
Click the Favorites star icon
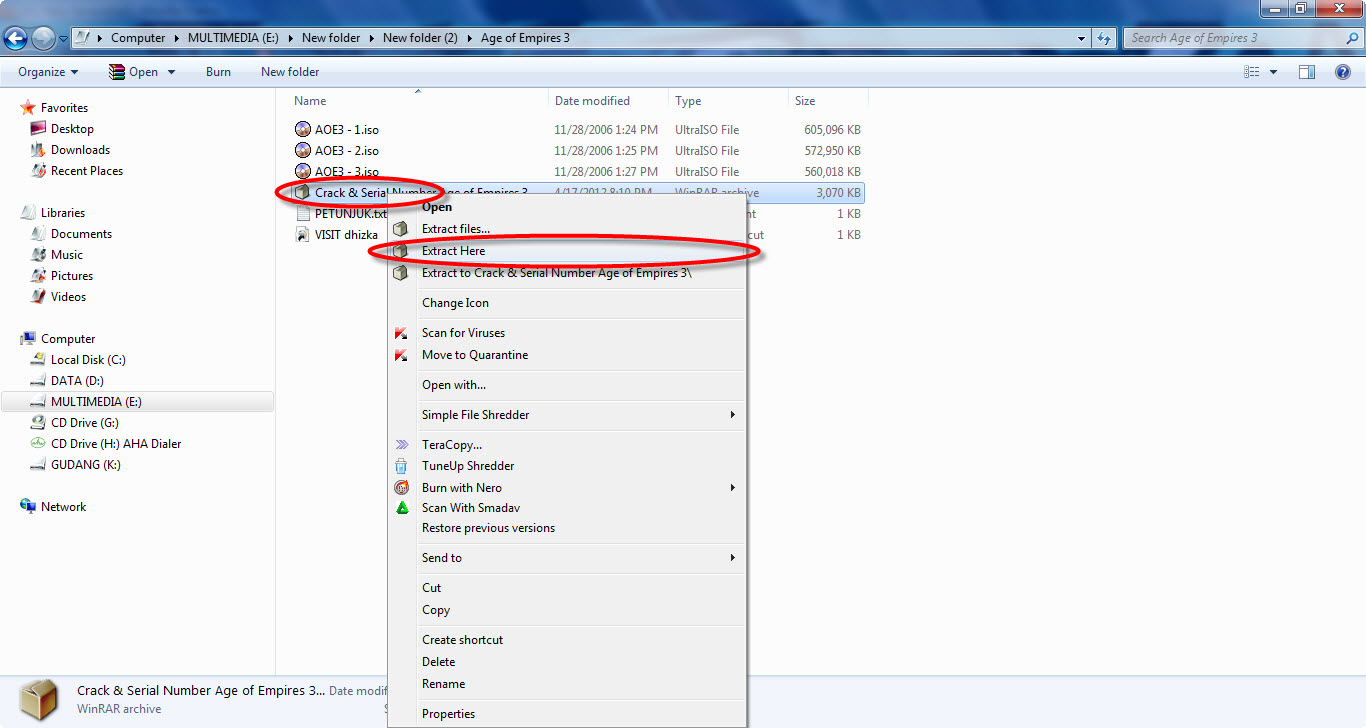pos(28,107)
